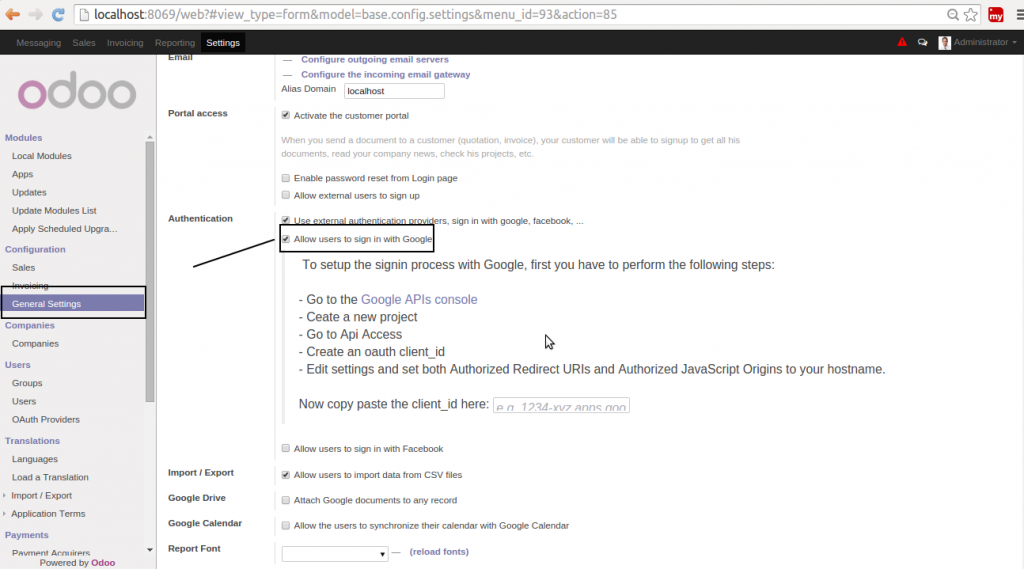Click the browser address bar URL
Image resolution: width=1024 pixels, height=569 pixels.
coord(355,14)
